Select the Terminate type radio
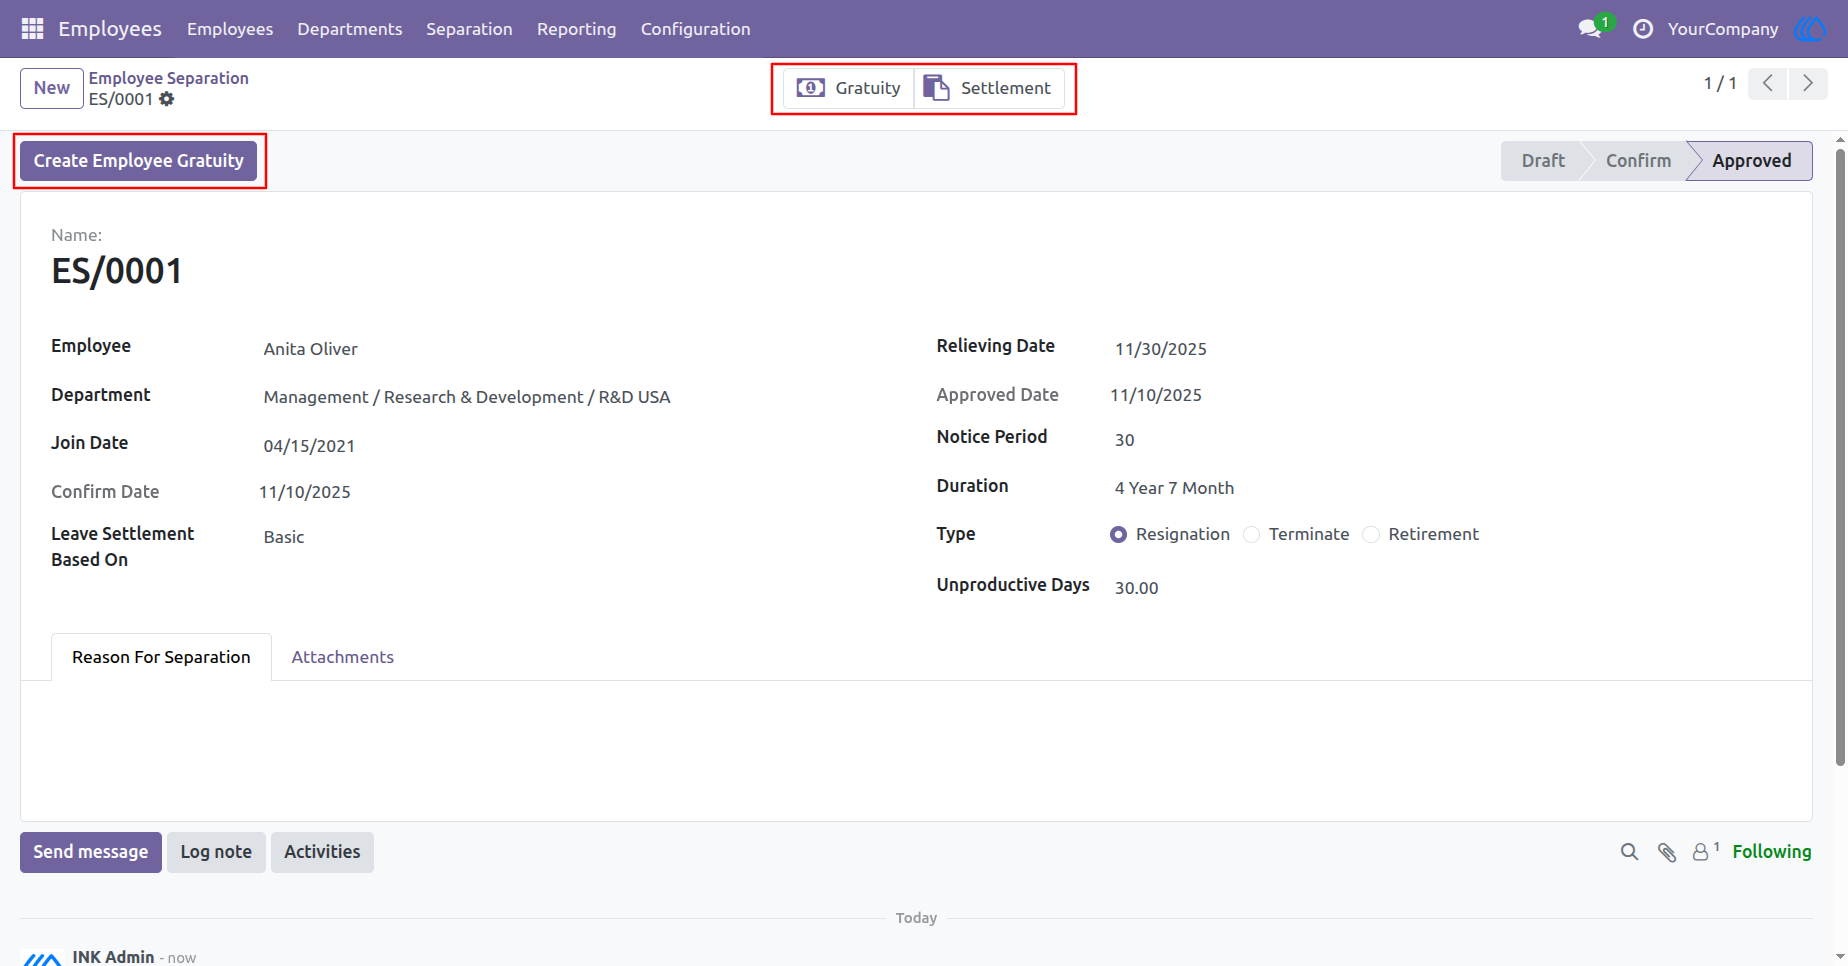 click(x=1251, y=535)
